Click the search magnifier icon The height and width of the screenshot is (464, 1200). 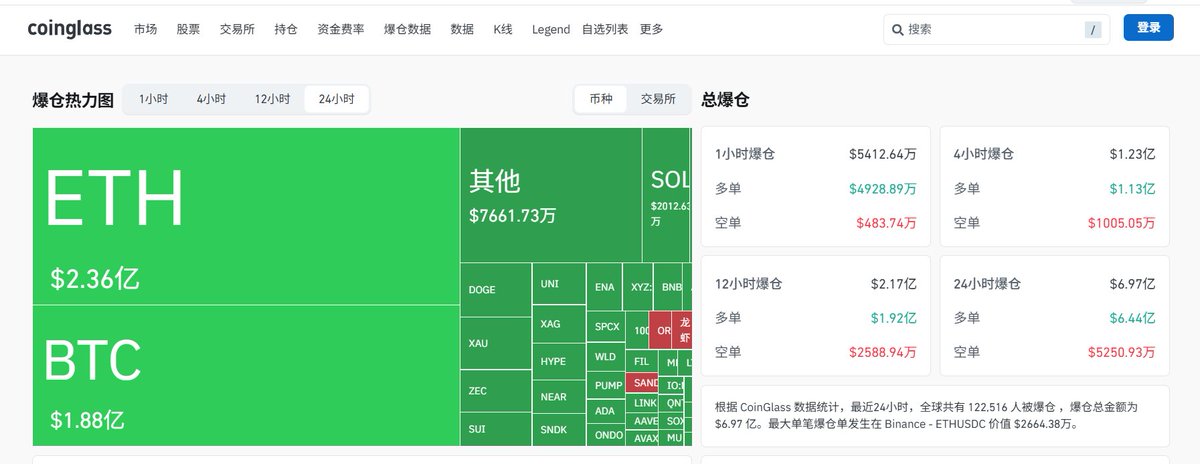pos(898,30)
